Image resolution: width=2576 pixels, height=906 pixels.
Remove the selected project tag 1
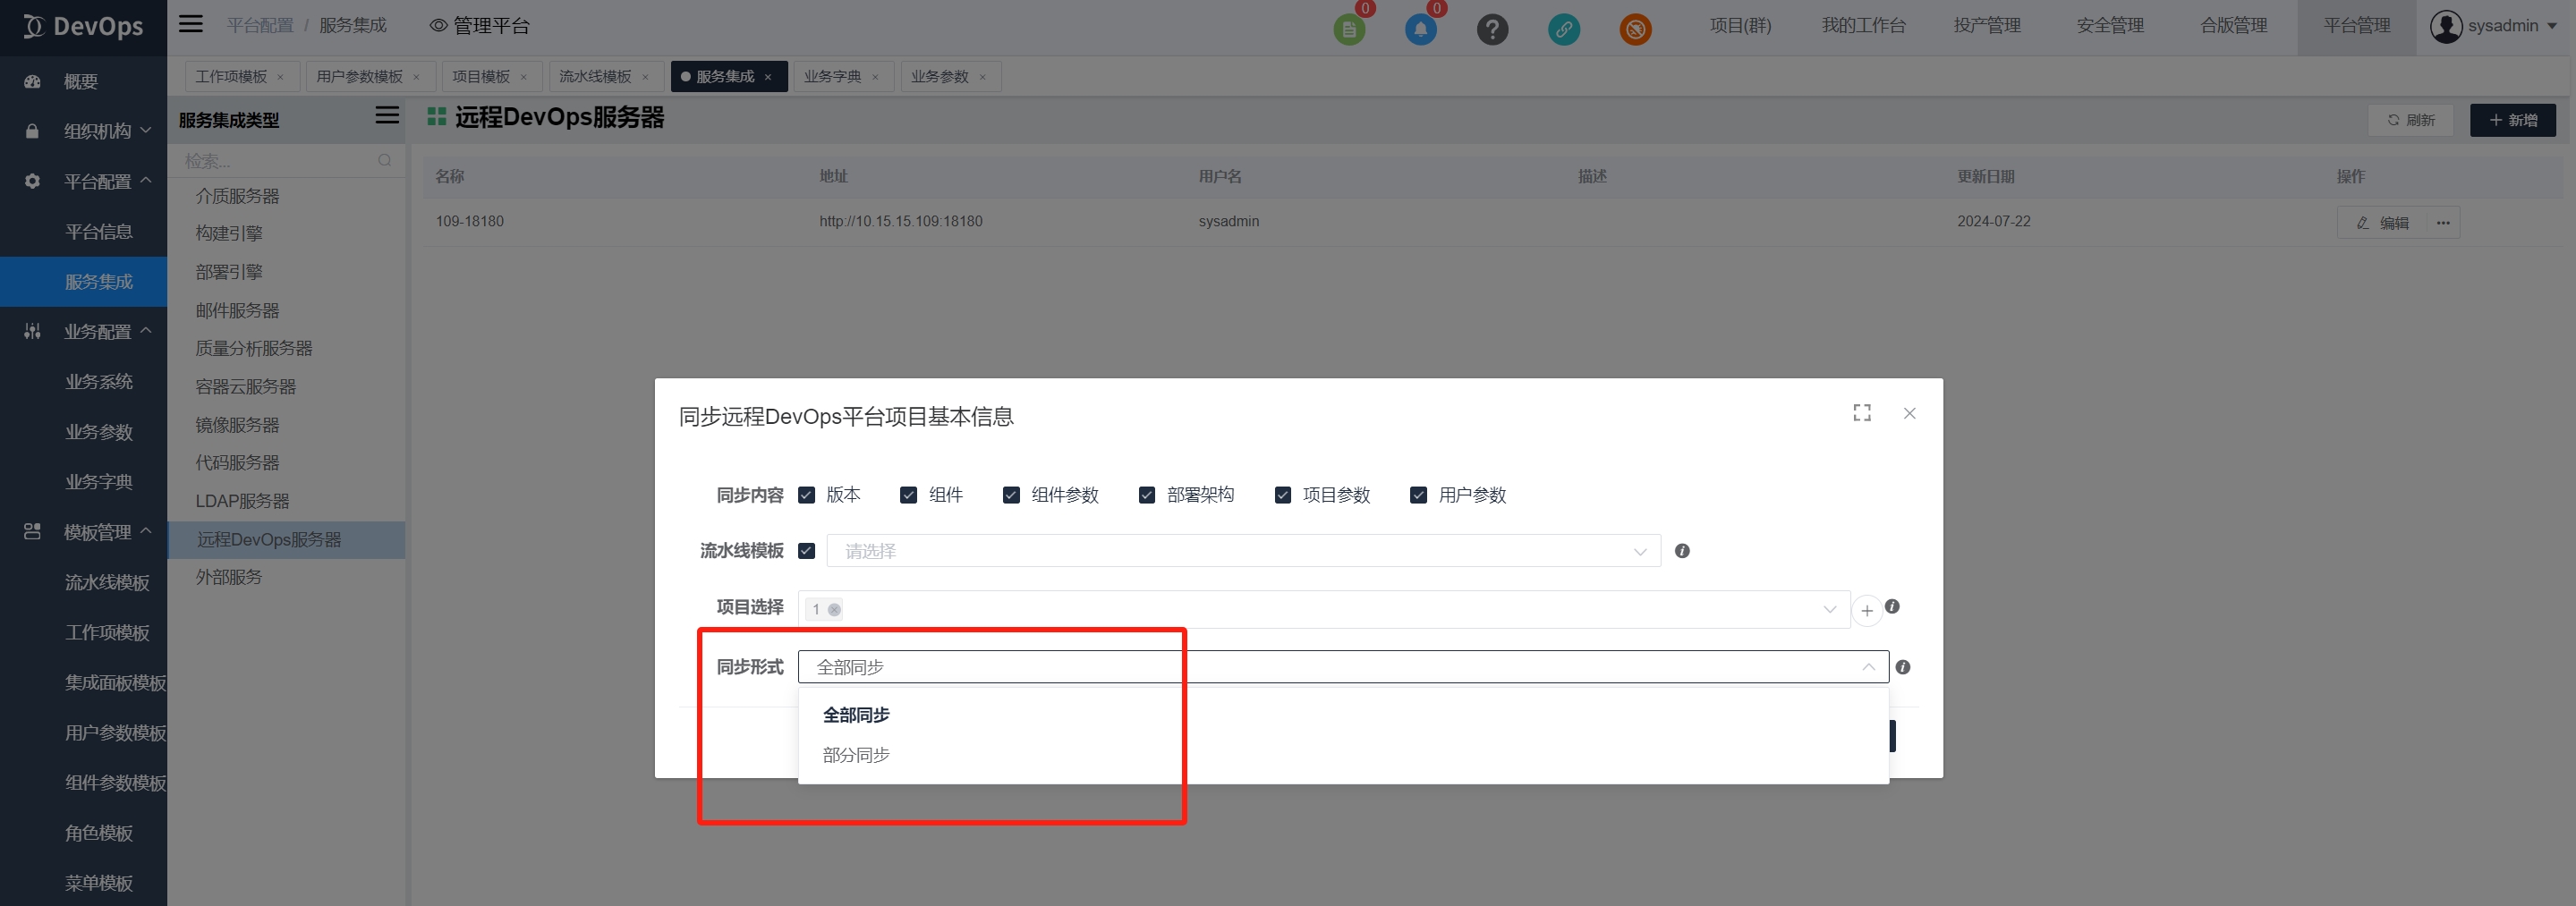(x=834, y=610)
